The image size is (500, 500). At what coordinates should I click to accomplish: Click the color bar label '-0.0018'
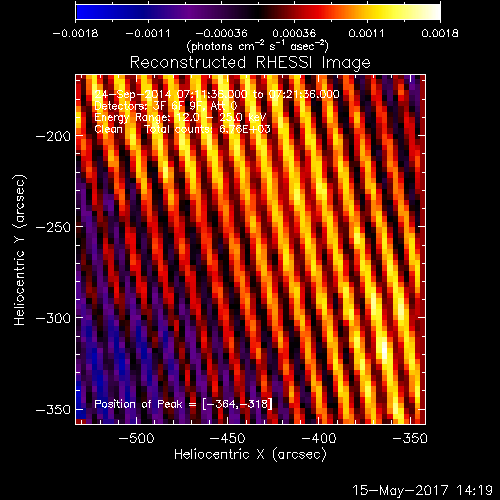click(x=75, y=33)
